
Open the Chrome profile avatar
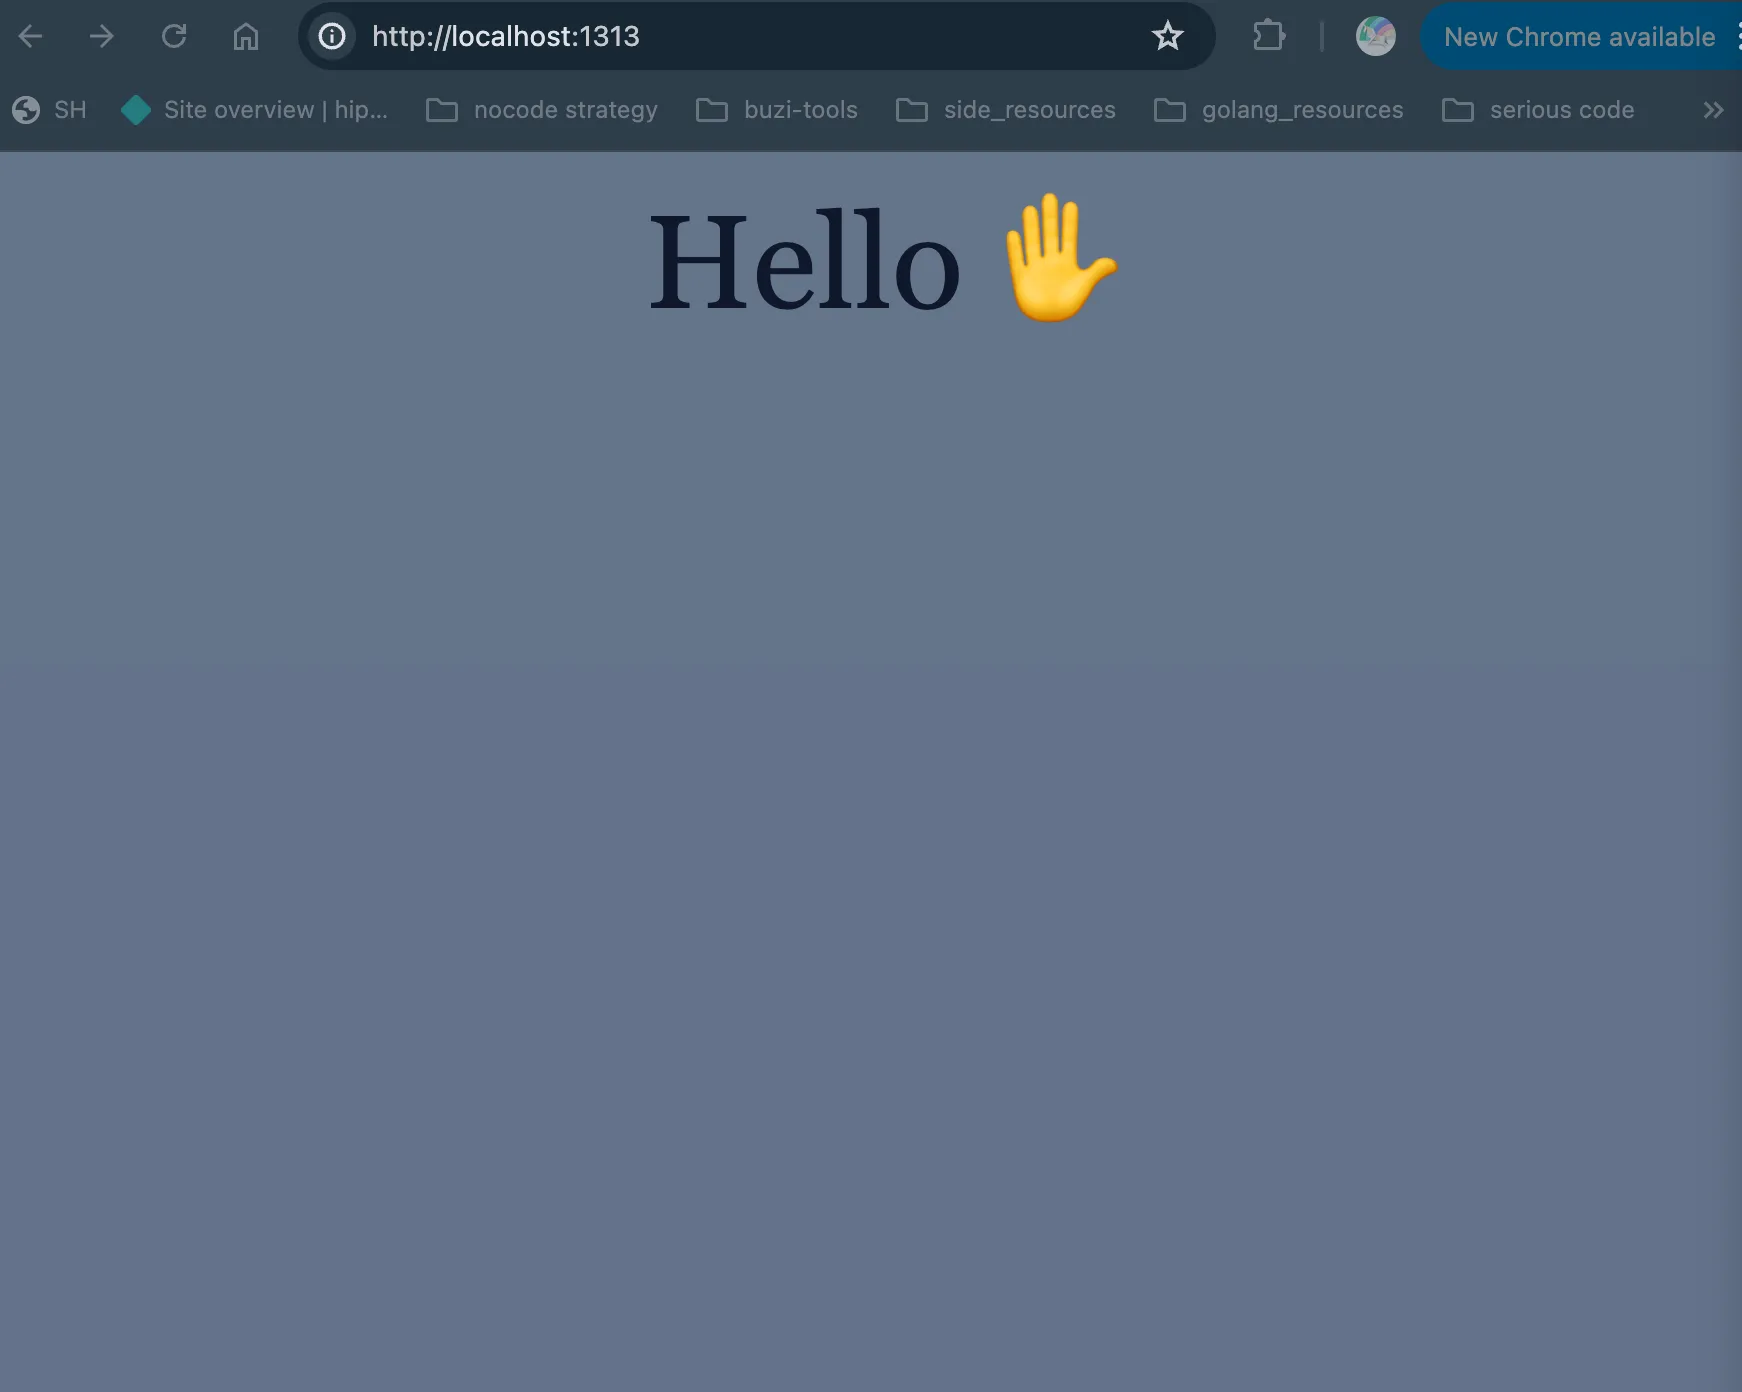(1376, 37)
